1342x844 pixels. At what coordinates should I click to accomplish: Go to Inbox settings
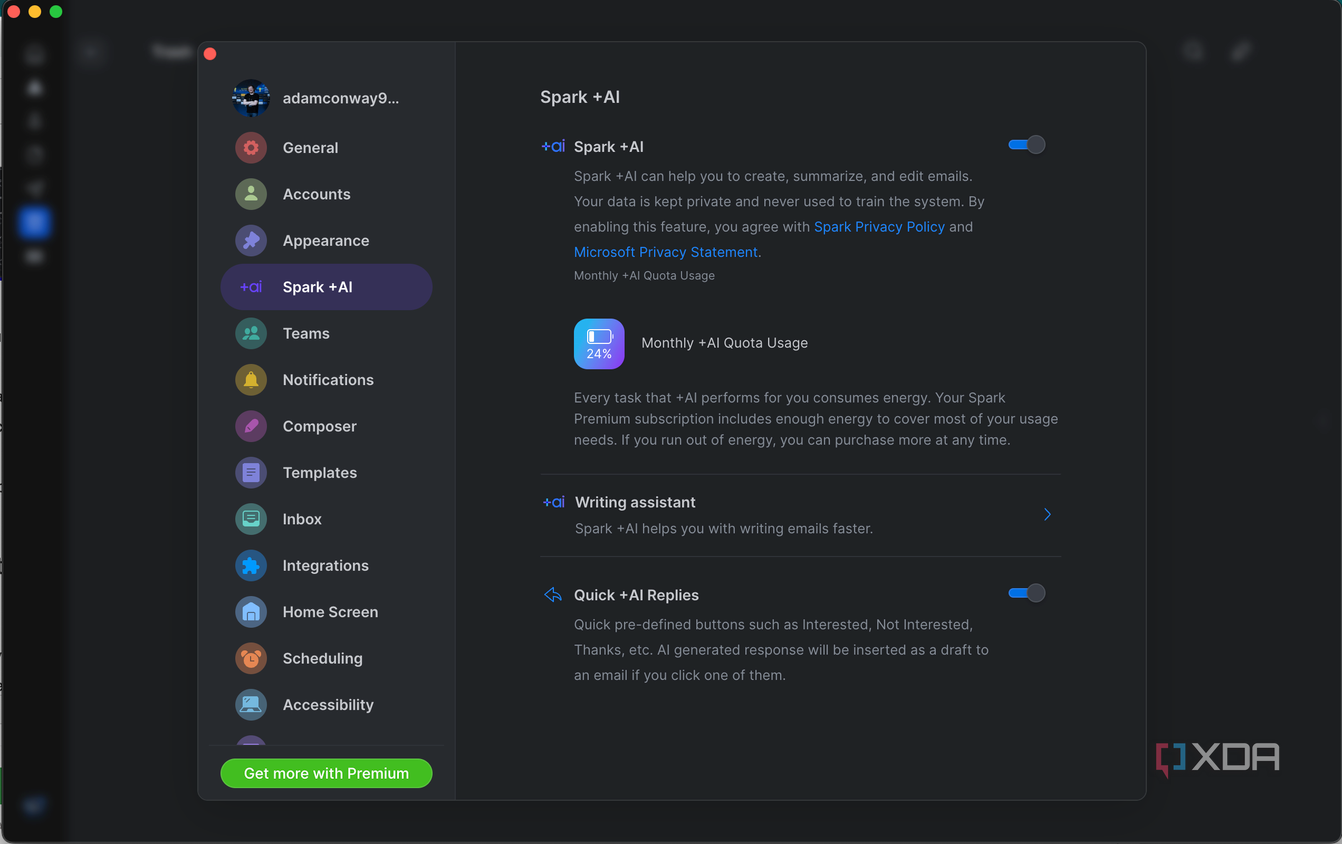point(326,519)
